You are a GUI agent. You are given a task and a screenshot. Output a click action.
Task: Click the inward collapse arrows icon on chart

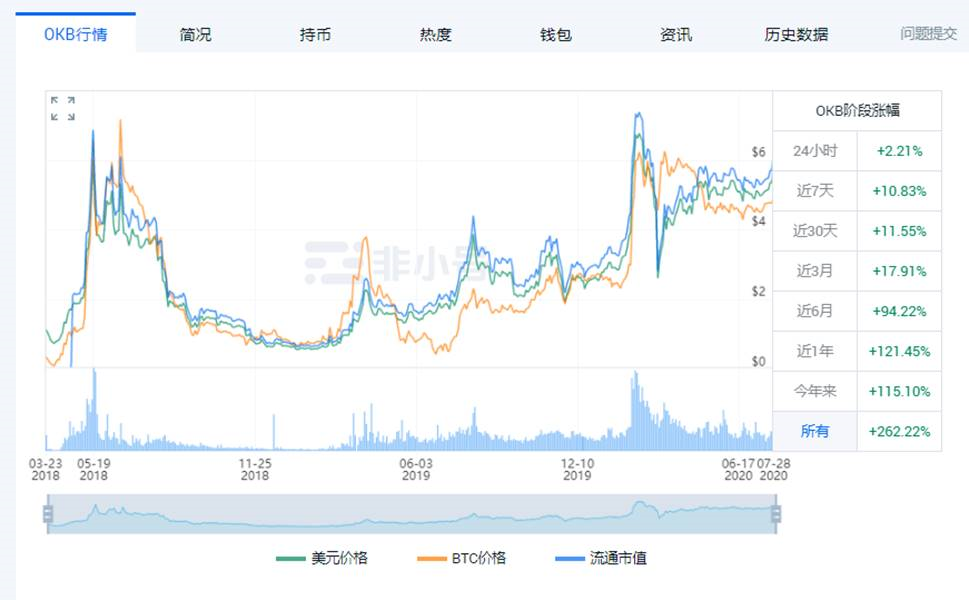click(x=62, y=119)
